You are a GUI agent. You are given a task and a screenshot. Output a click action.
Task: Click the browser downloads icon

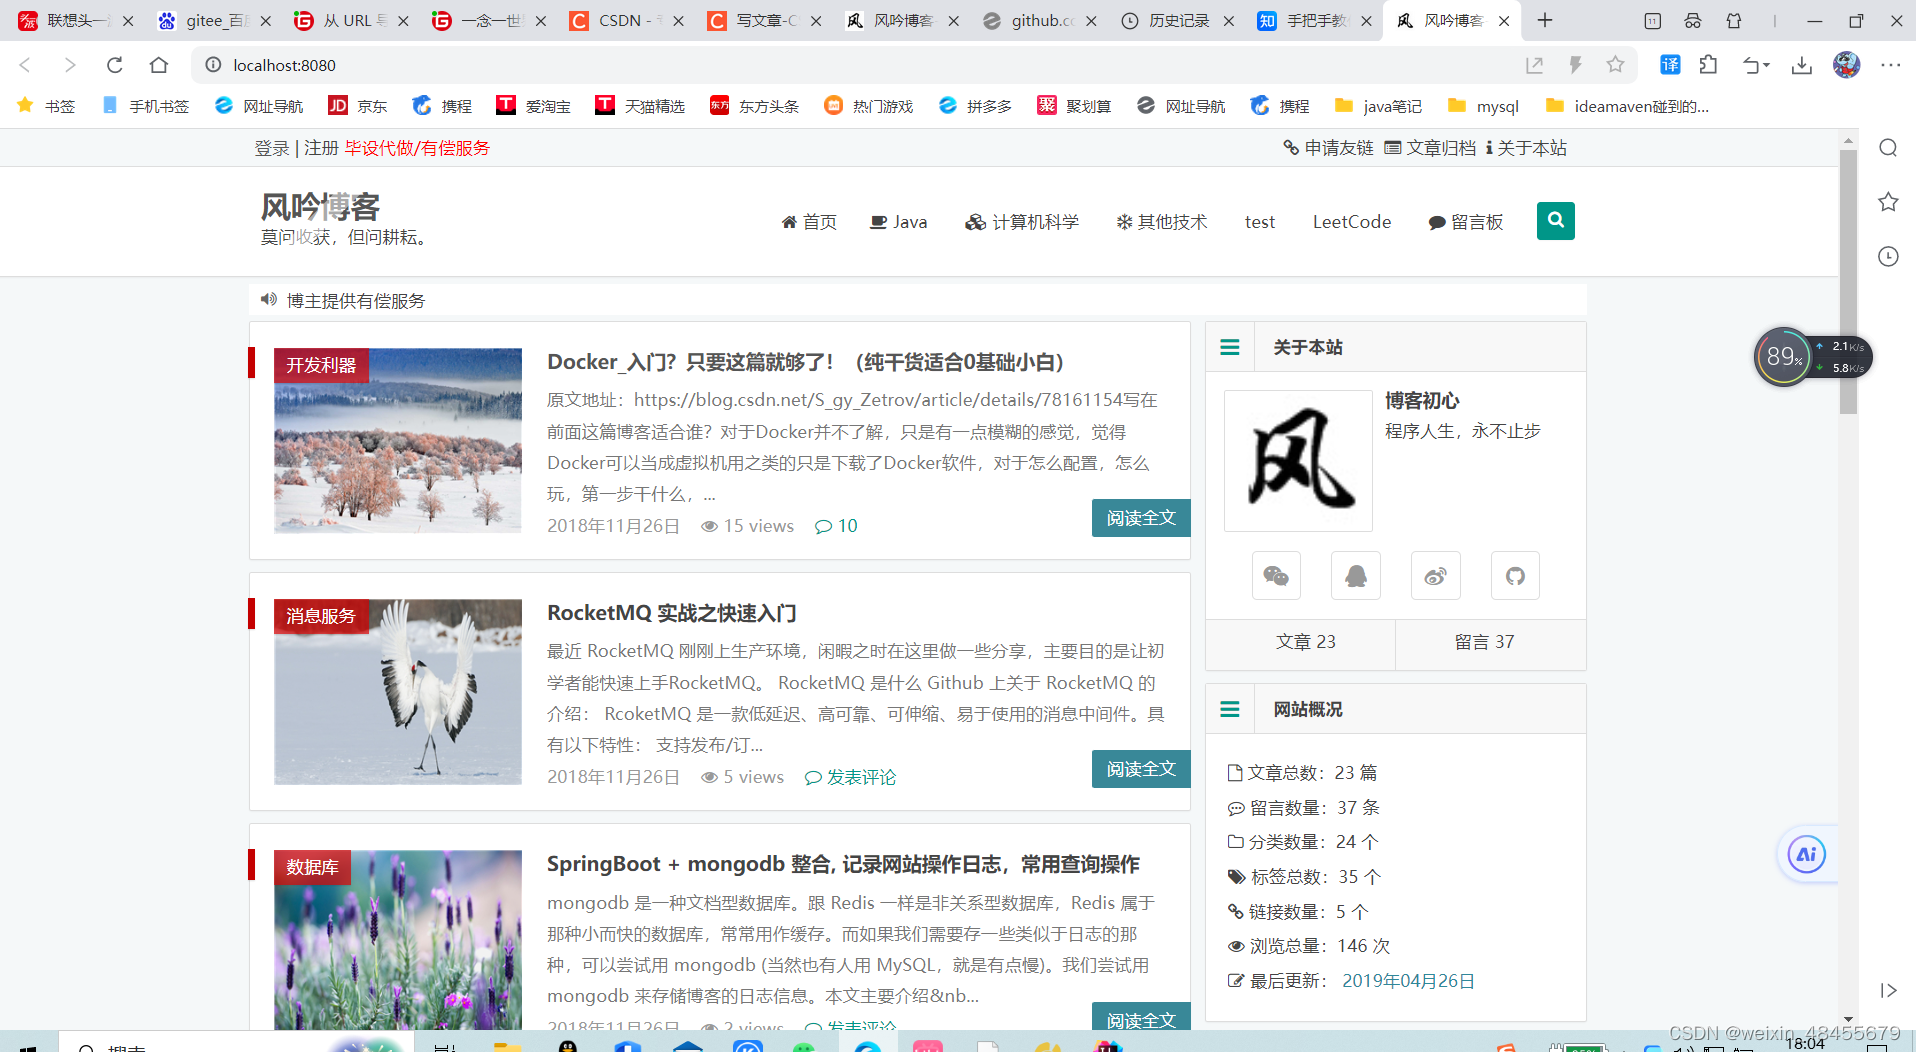(x=1802, y=65)
